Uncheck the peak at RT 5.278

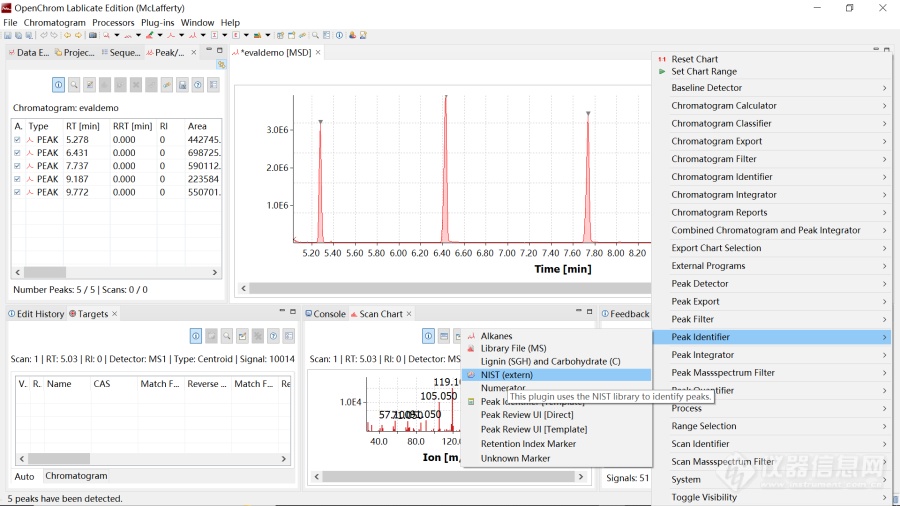[x=18, y=140]
